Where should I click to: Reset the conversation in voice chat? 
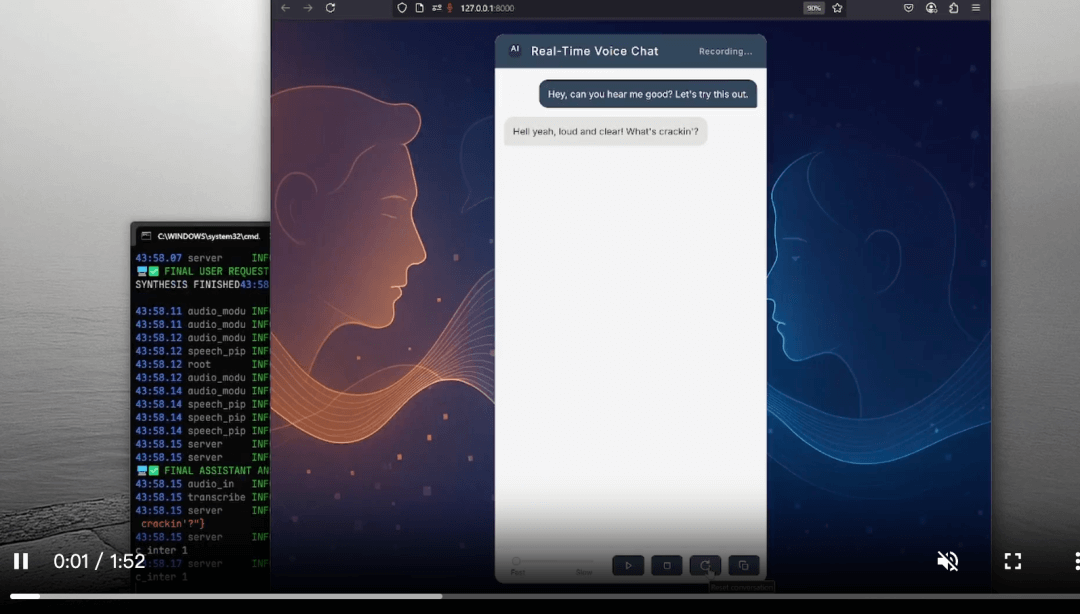pyautogui.click(x=705, y=565)
